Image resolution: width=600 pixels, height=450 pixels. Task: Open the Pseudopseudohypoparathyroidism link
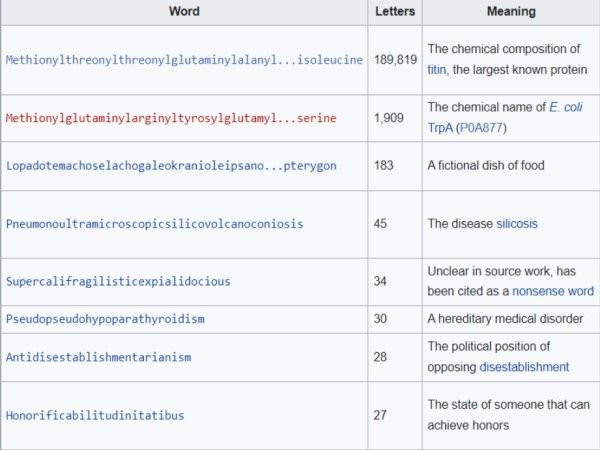(105, 319)
